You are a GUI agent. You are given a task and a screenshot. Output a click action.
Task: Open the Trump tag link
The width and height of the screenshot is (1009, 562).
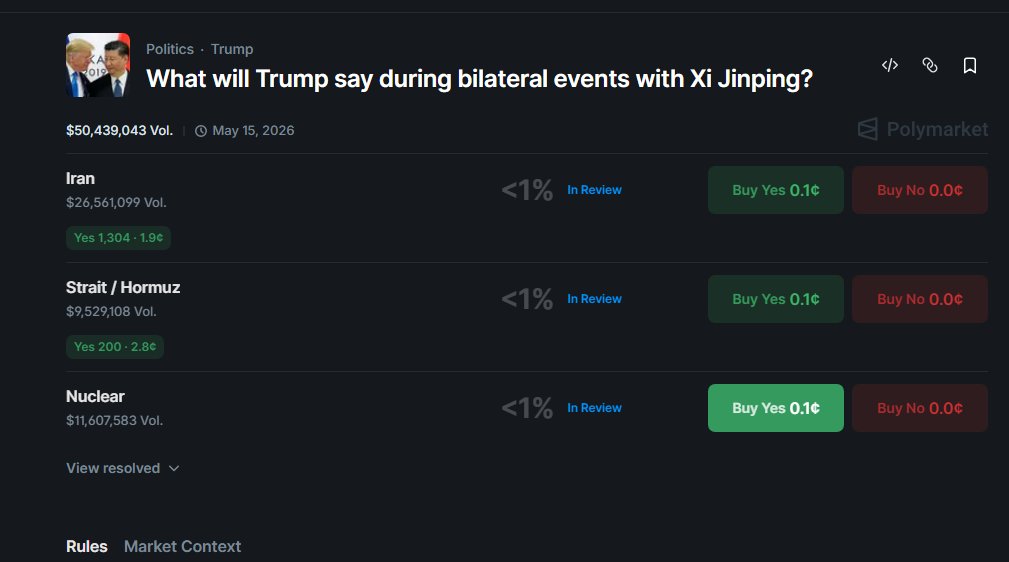coord(232,49)
